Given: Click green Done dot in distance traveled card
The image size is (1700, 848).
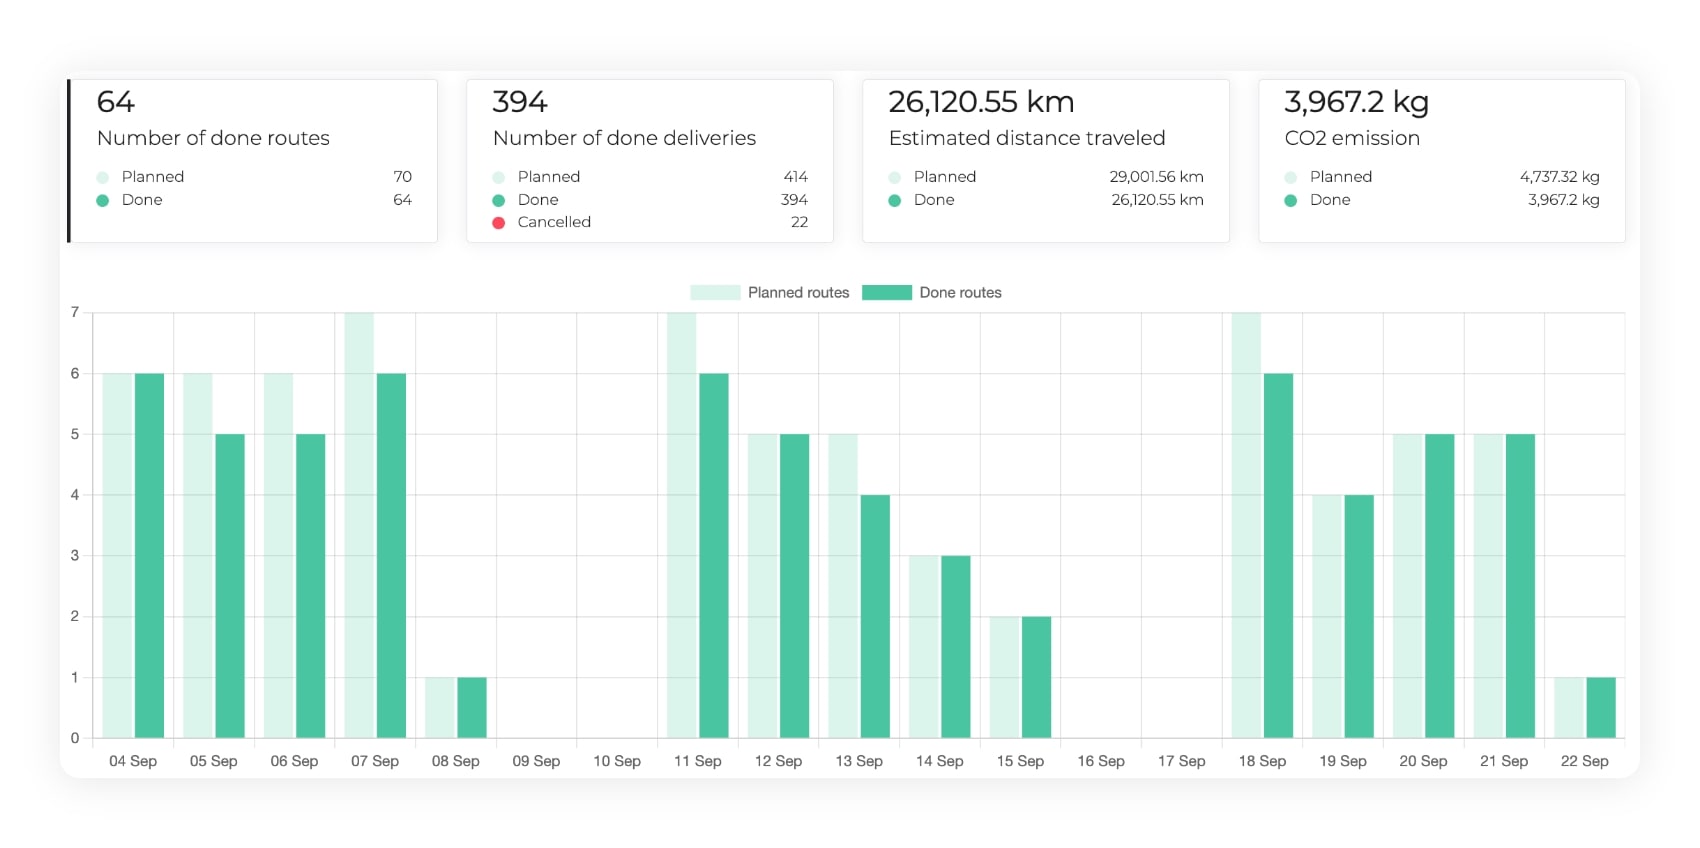Looking at the screenshot, I should [894, 200].
